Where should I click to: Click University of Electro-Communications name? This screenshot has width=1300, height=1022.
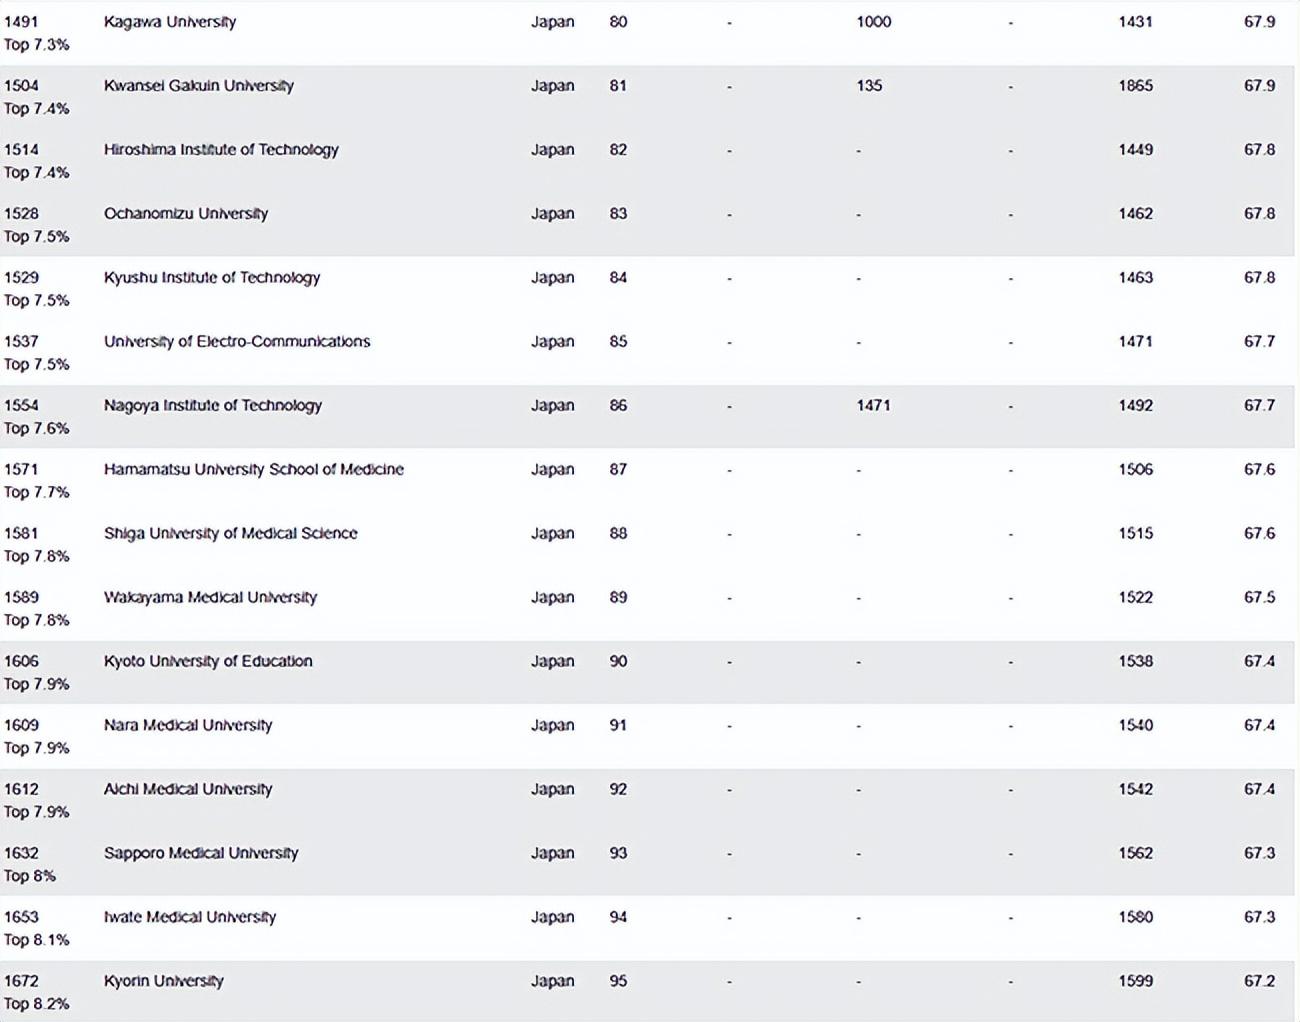coord(237,342)
